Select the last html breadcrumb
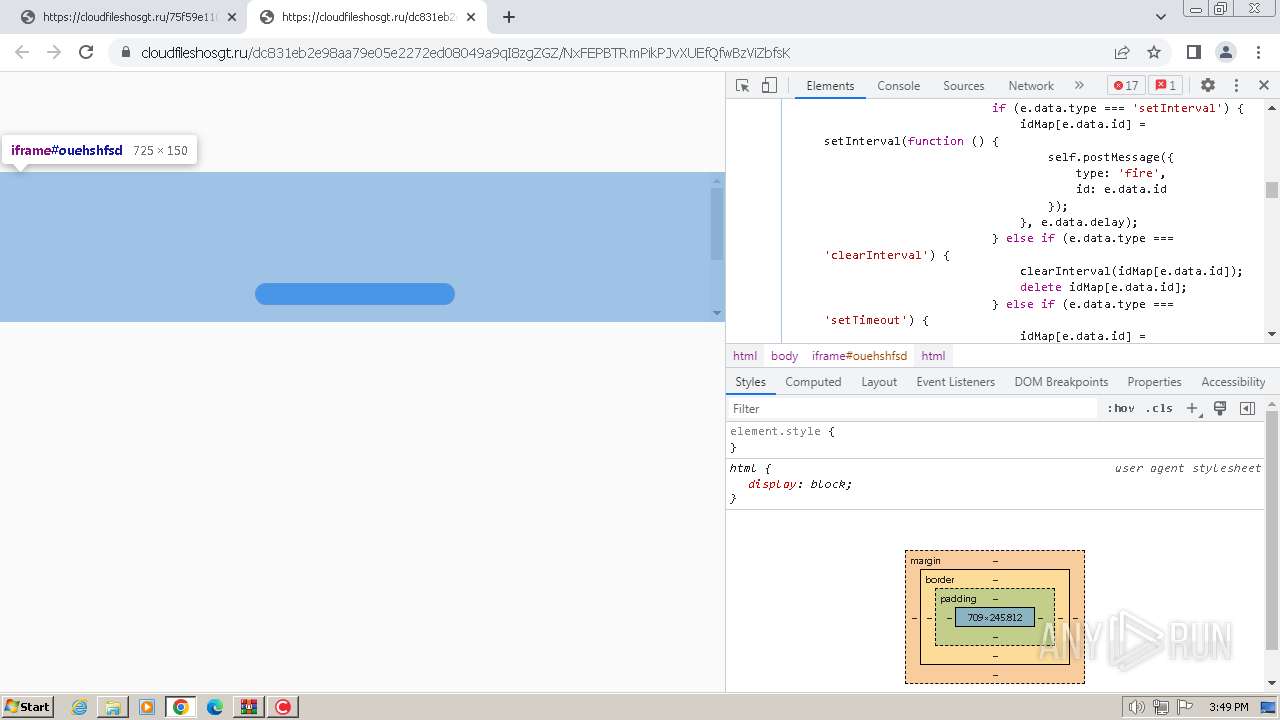The image size is (1280, 720). click(933, 356)
